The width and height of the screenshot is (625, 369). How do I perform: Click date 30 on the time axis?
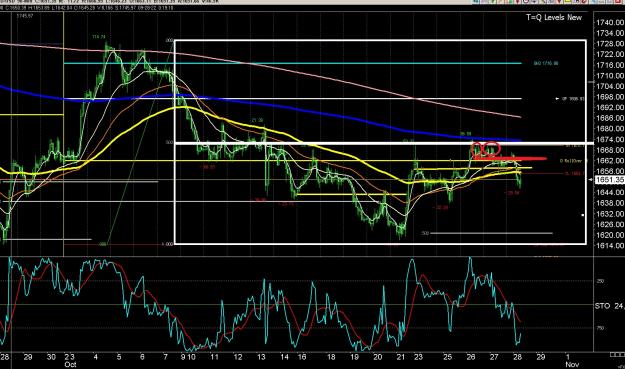tap(51, 357)
